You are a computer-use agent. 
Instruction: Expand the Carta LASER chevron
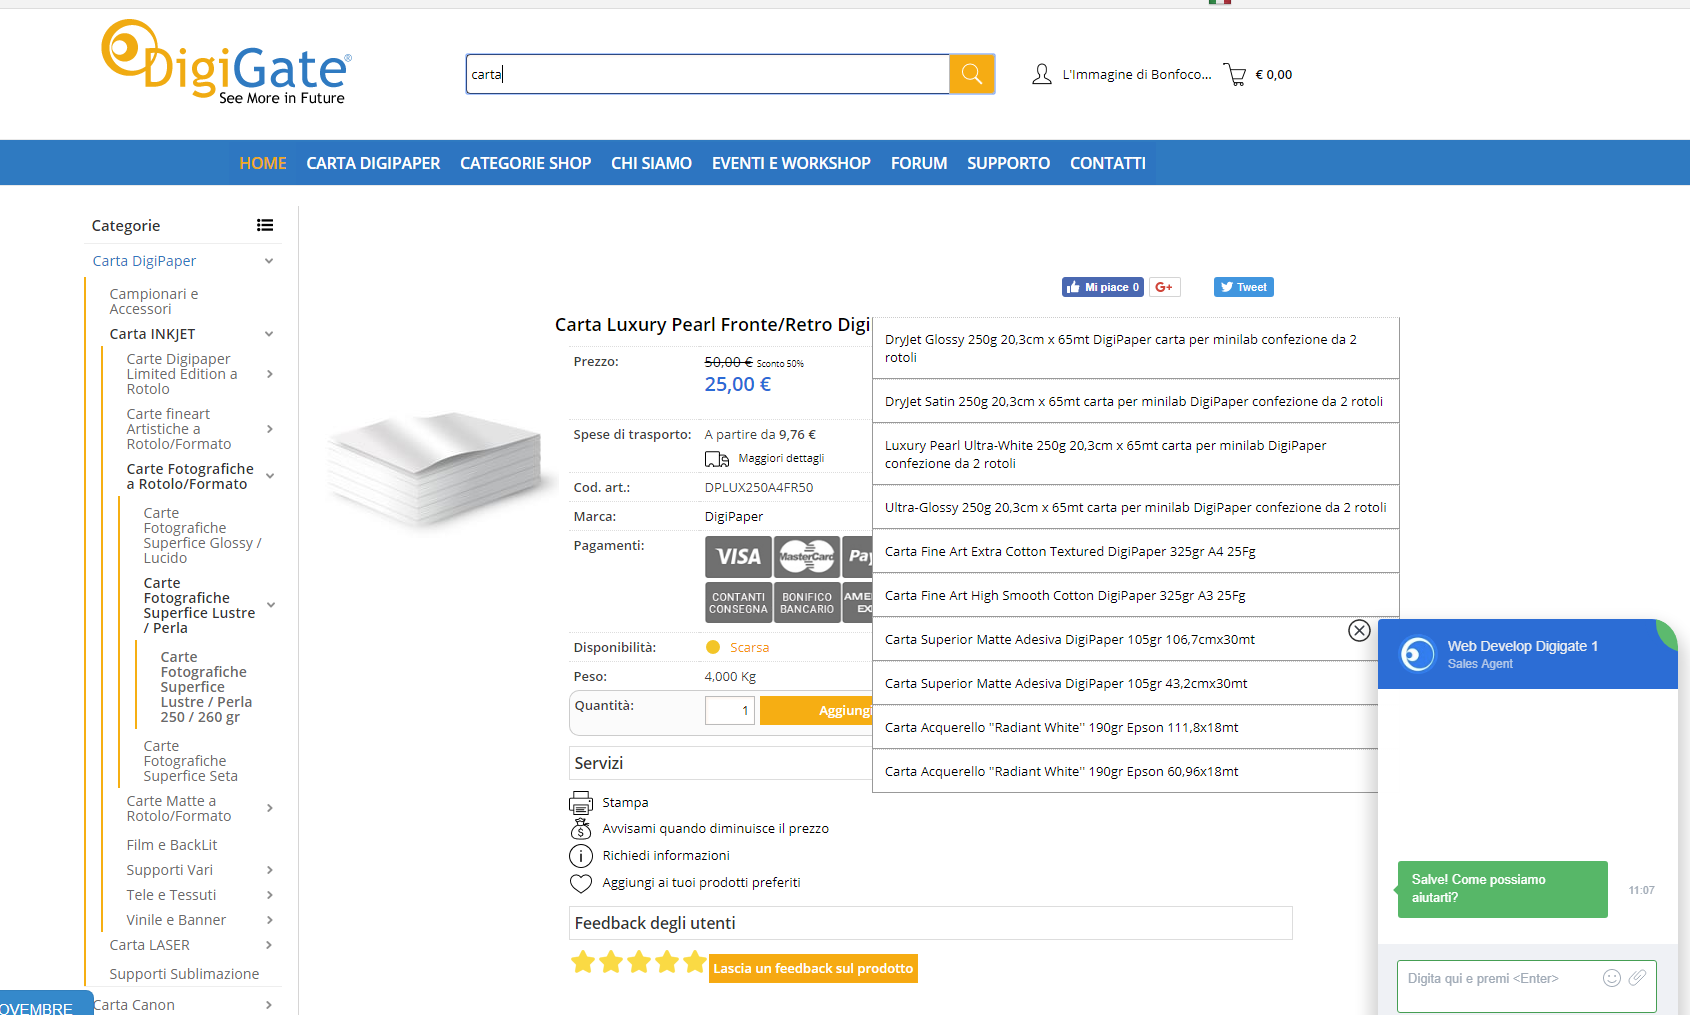(x=269, y=945)
